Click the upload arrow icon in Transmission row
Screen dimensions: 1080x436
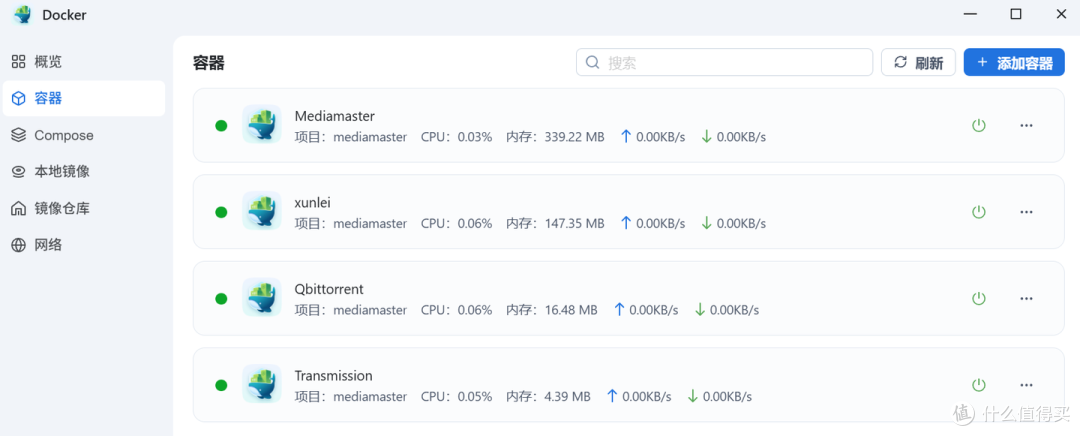tap(612, 396)
